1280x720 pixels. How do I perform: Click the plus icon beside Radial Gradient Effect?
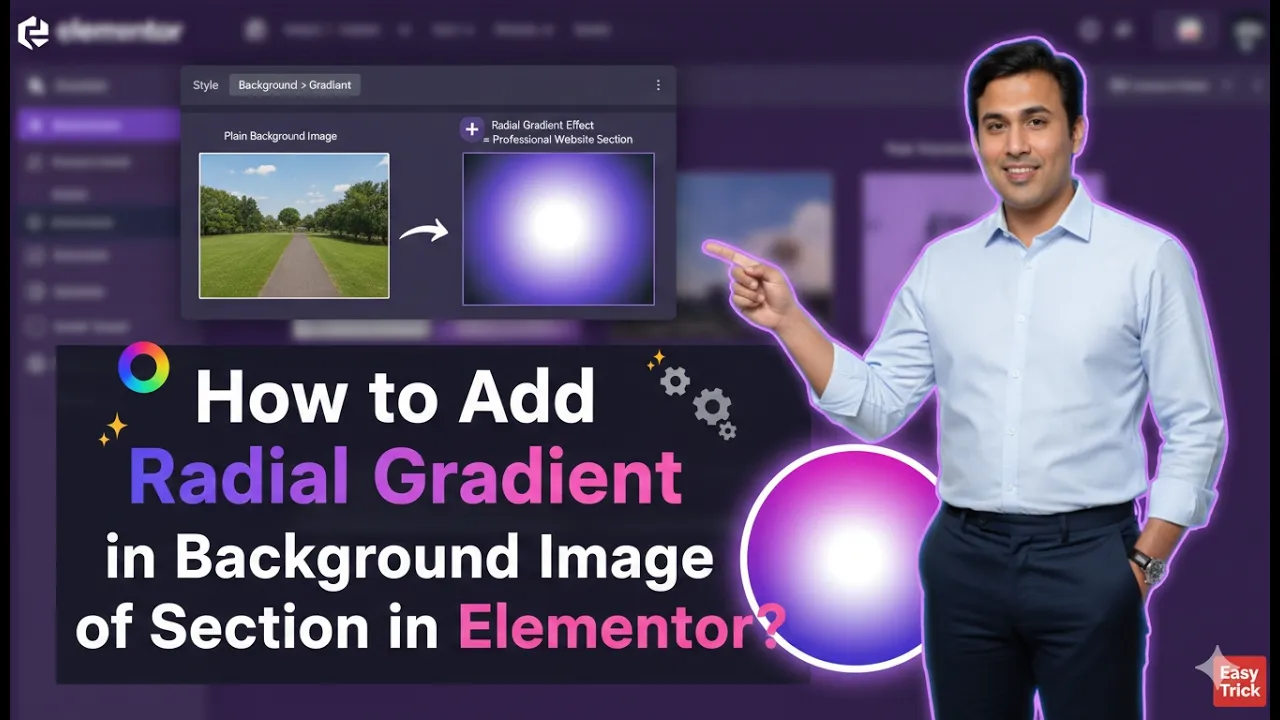point(470,128)
